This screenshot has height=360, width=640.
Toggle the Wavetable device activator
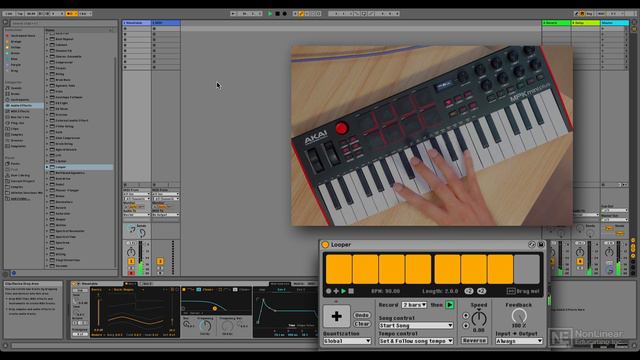tap(74, 284)
